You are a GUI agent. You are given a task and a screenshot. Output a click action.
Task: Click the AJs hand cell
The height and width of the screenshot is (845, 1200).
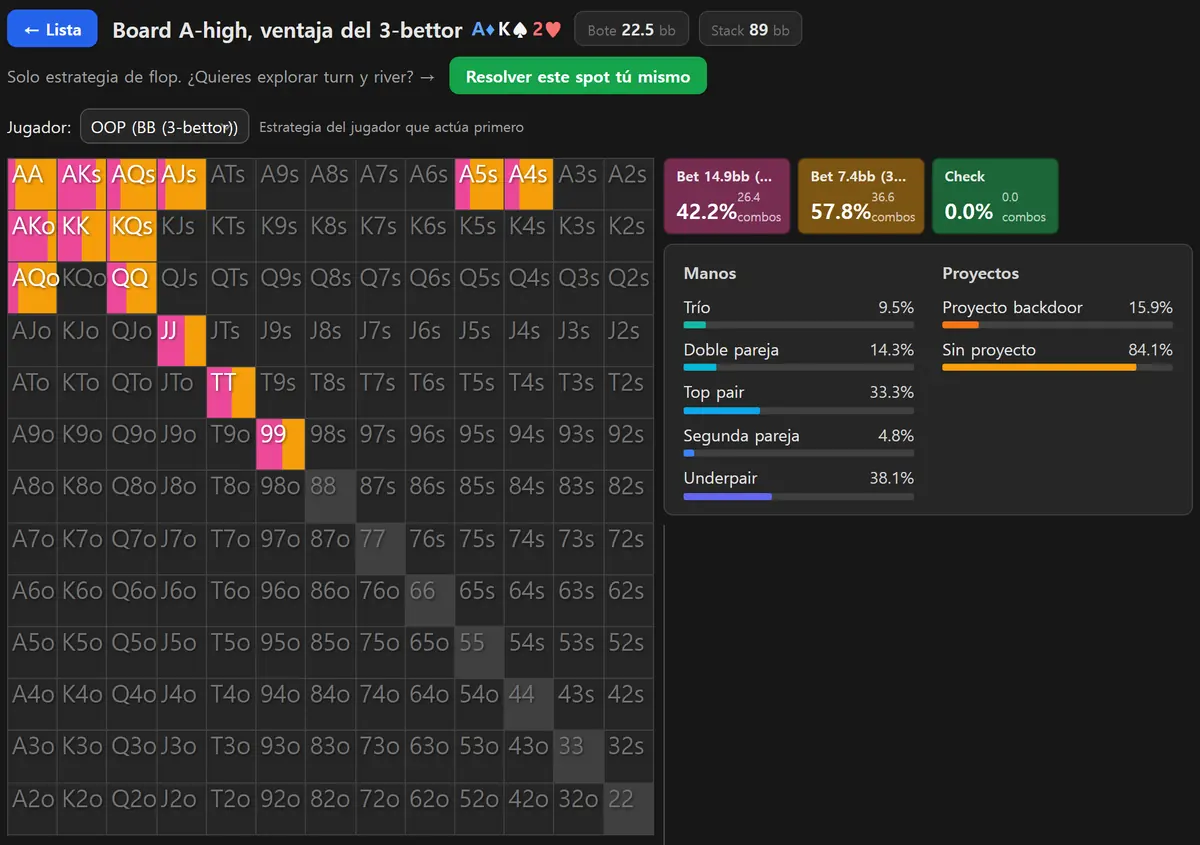(x=181, y=184)
